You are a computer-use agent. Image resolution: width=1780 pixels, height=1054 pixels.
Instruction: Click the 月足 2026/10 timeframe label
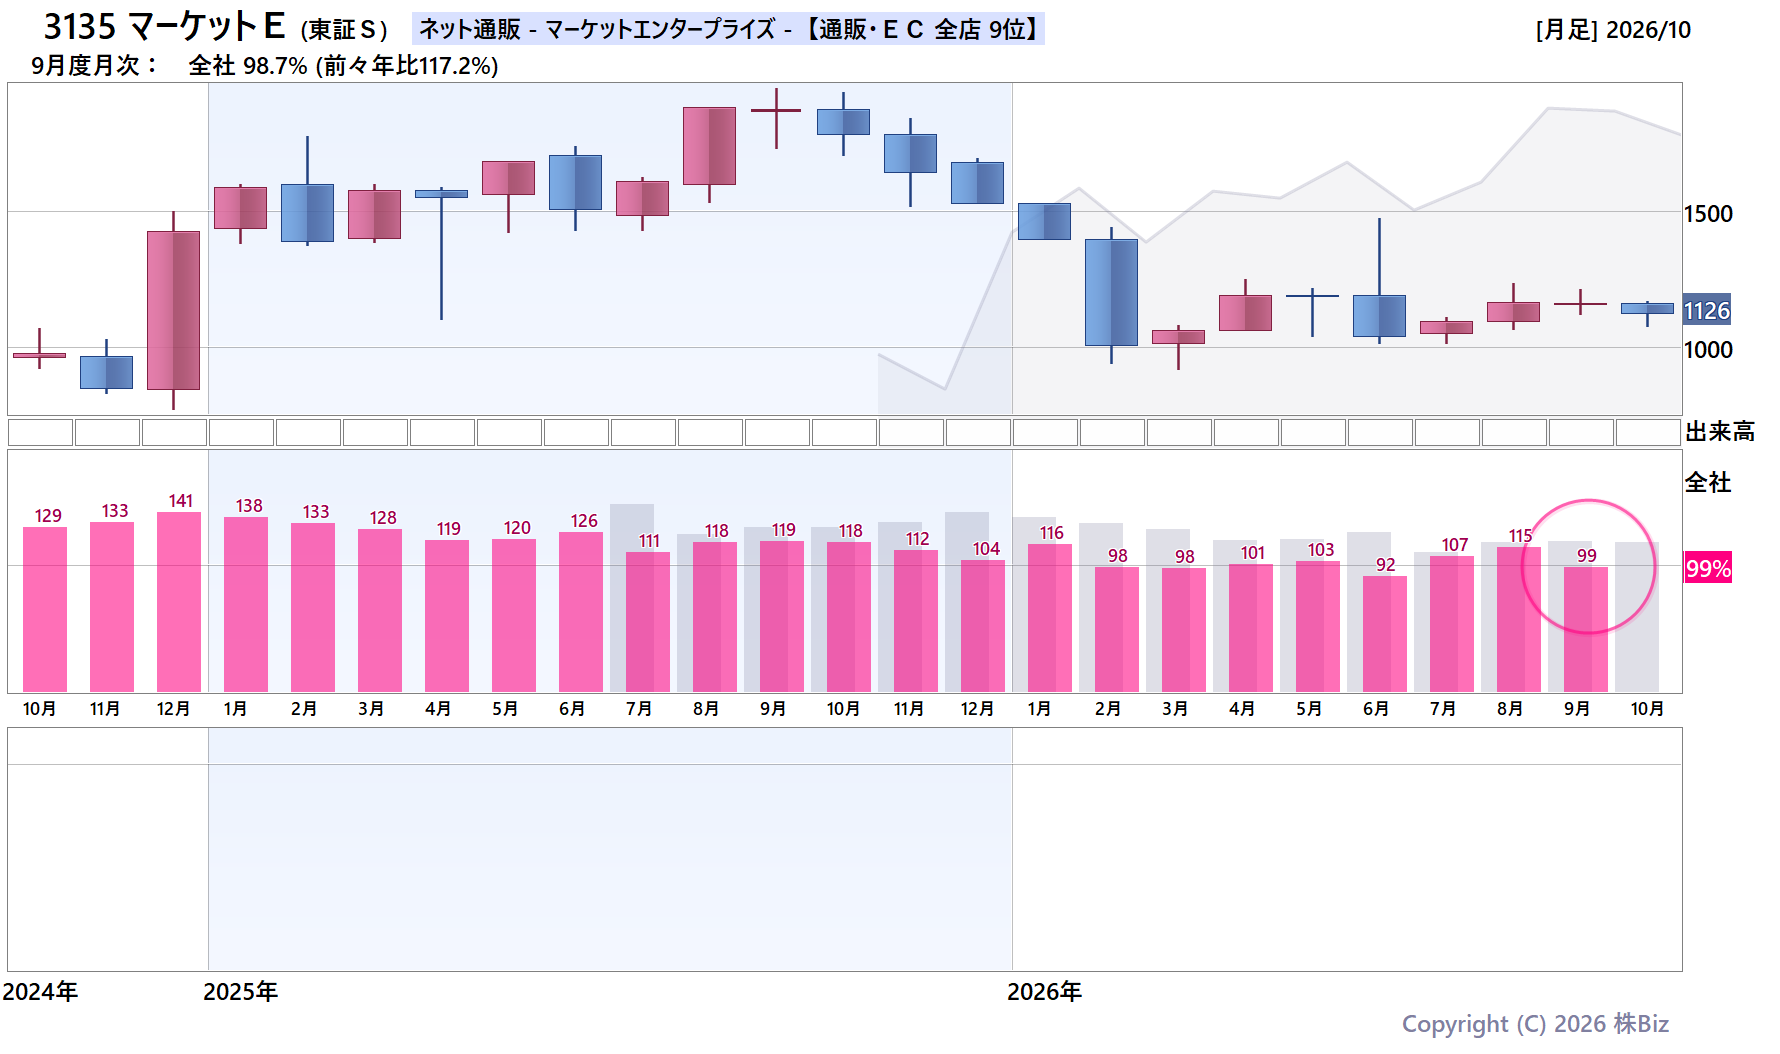[x=1613, y=30]
